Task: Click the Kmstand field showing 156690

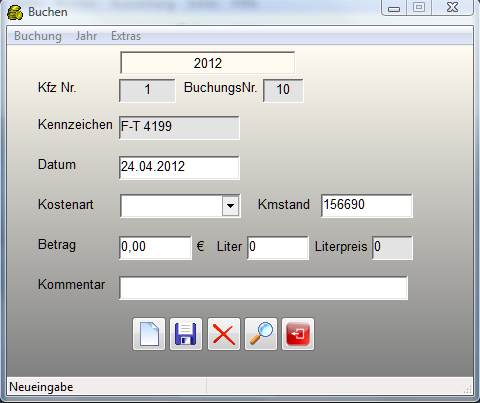Action: tap(367, 205)
